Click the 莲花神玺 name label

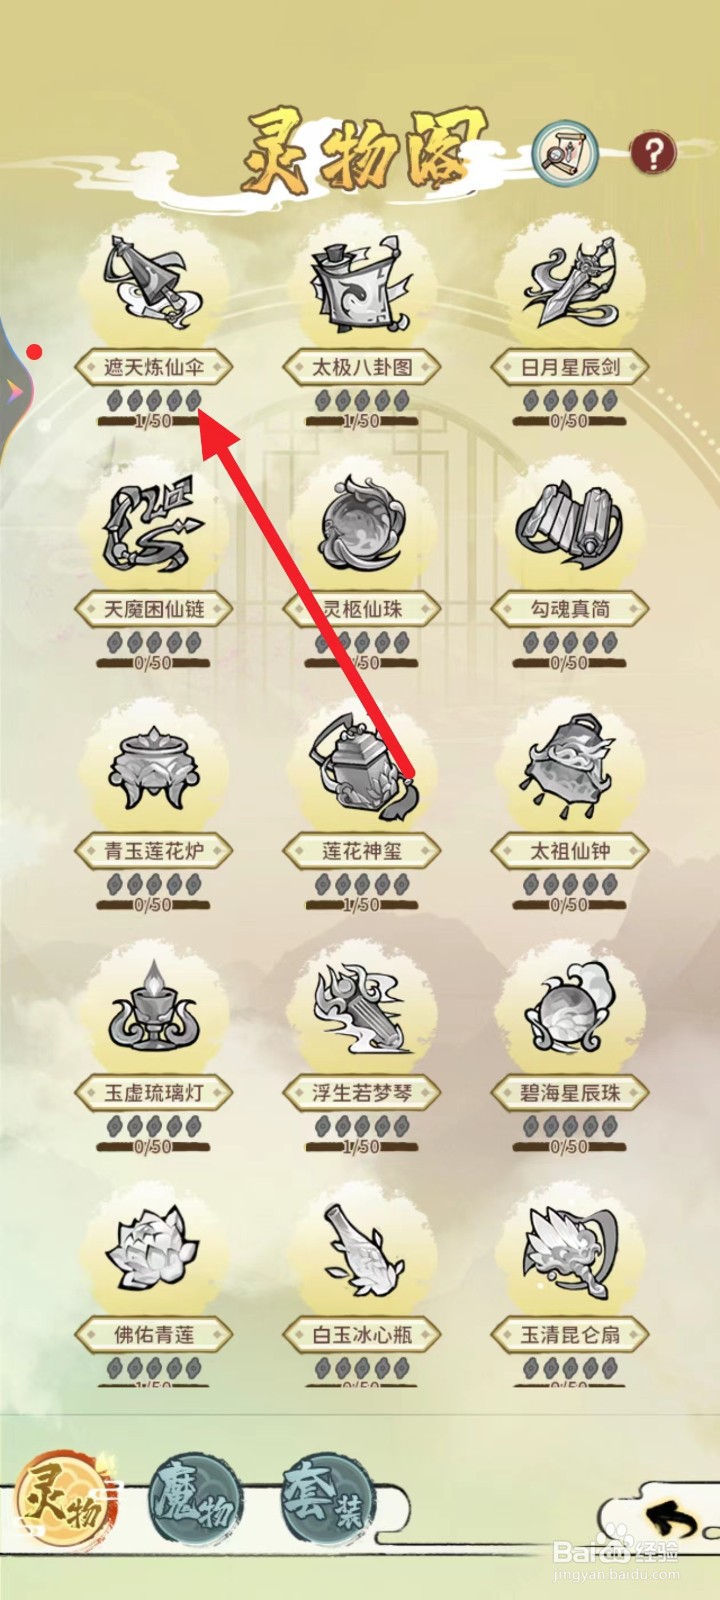[361, 851]
